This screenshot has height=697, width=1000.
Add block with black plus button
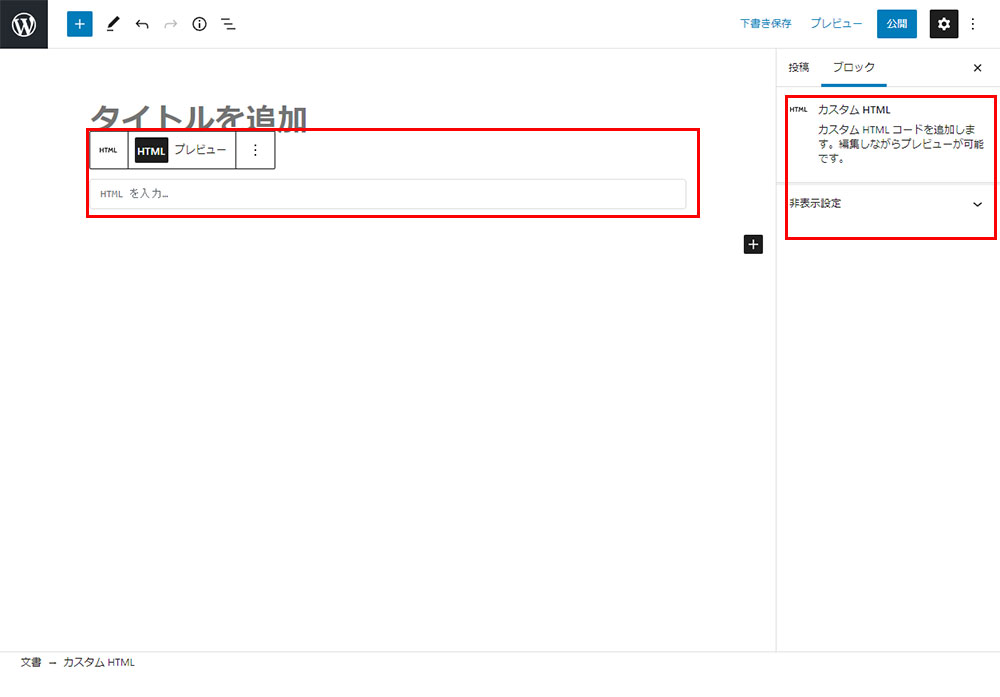753,244
